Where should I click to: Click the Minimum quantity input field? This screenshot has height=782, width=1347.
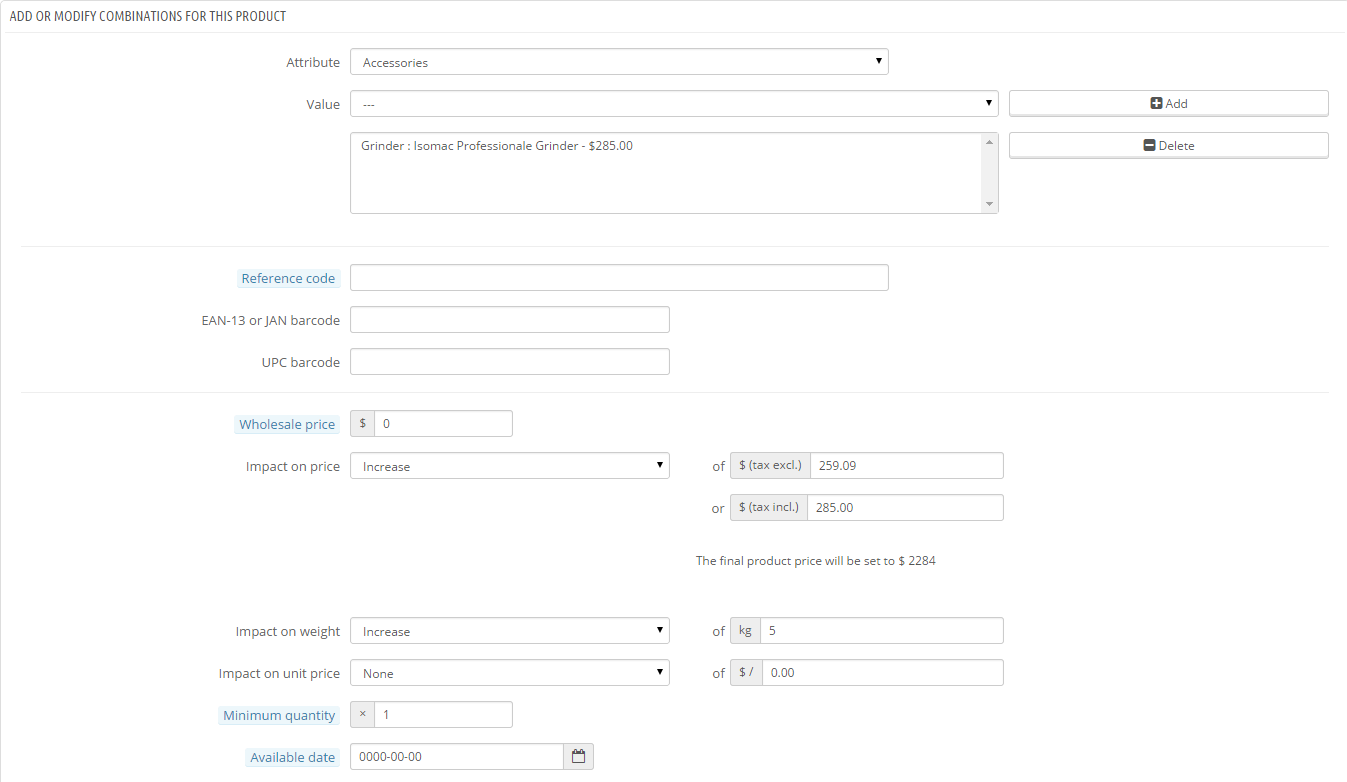443,715
